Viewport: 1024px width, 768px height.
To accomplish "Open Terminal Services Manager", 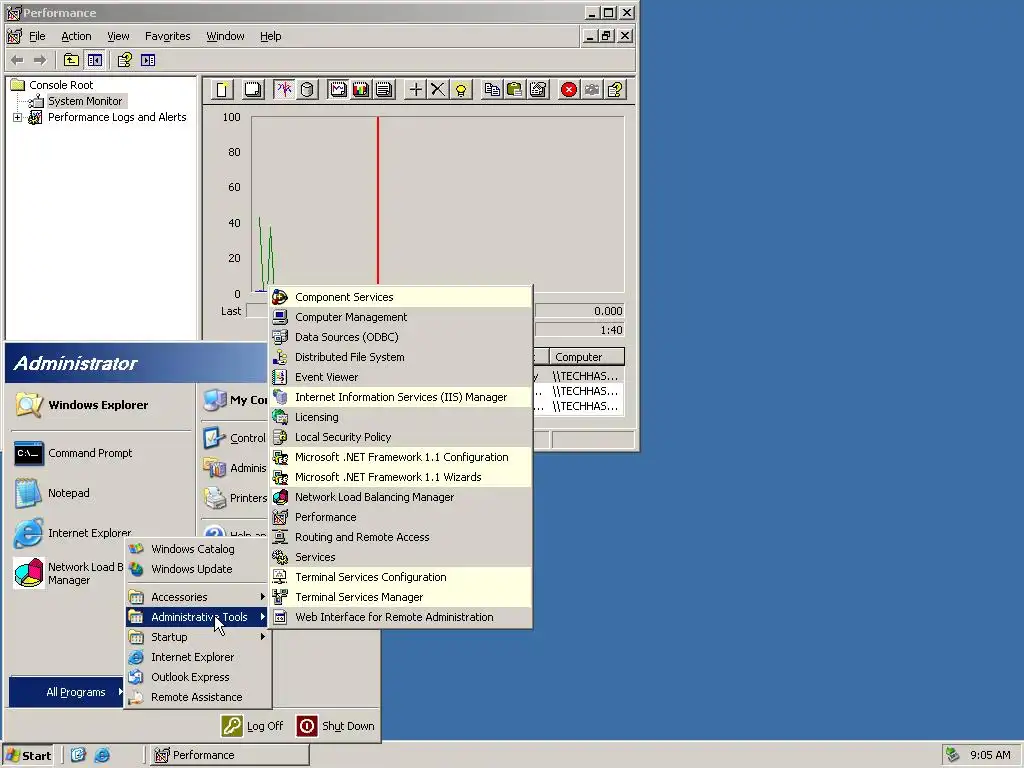I will coord(400,598).
